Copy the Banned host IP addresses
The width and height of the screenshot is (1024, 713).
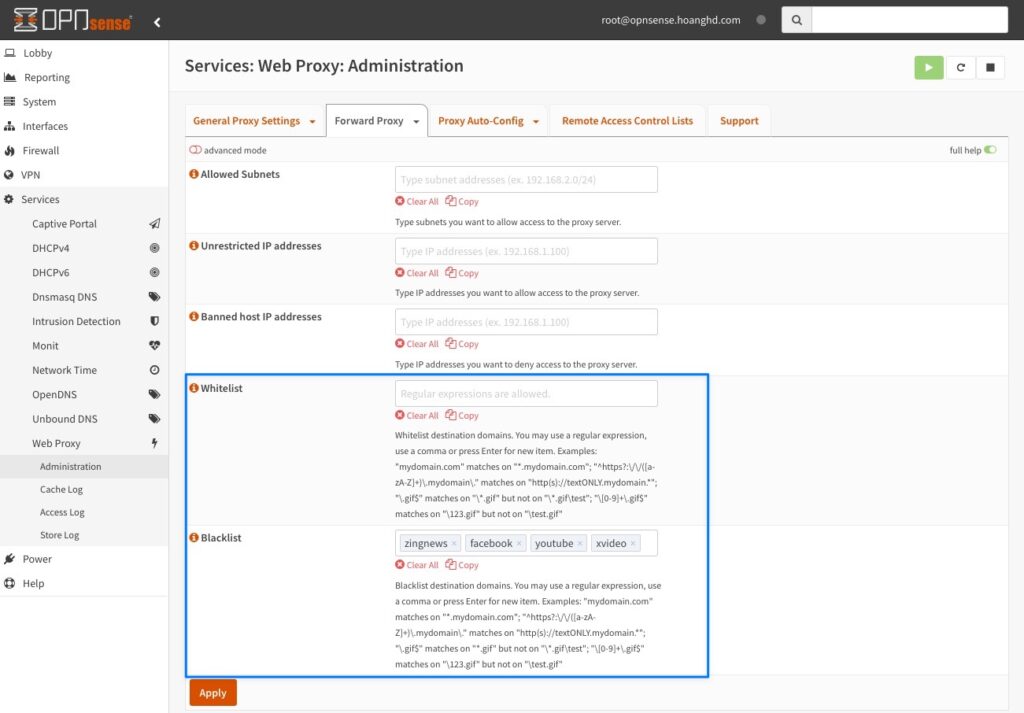(462, 343)
